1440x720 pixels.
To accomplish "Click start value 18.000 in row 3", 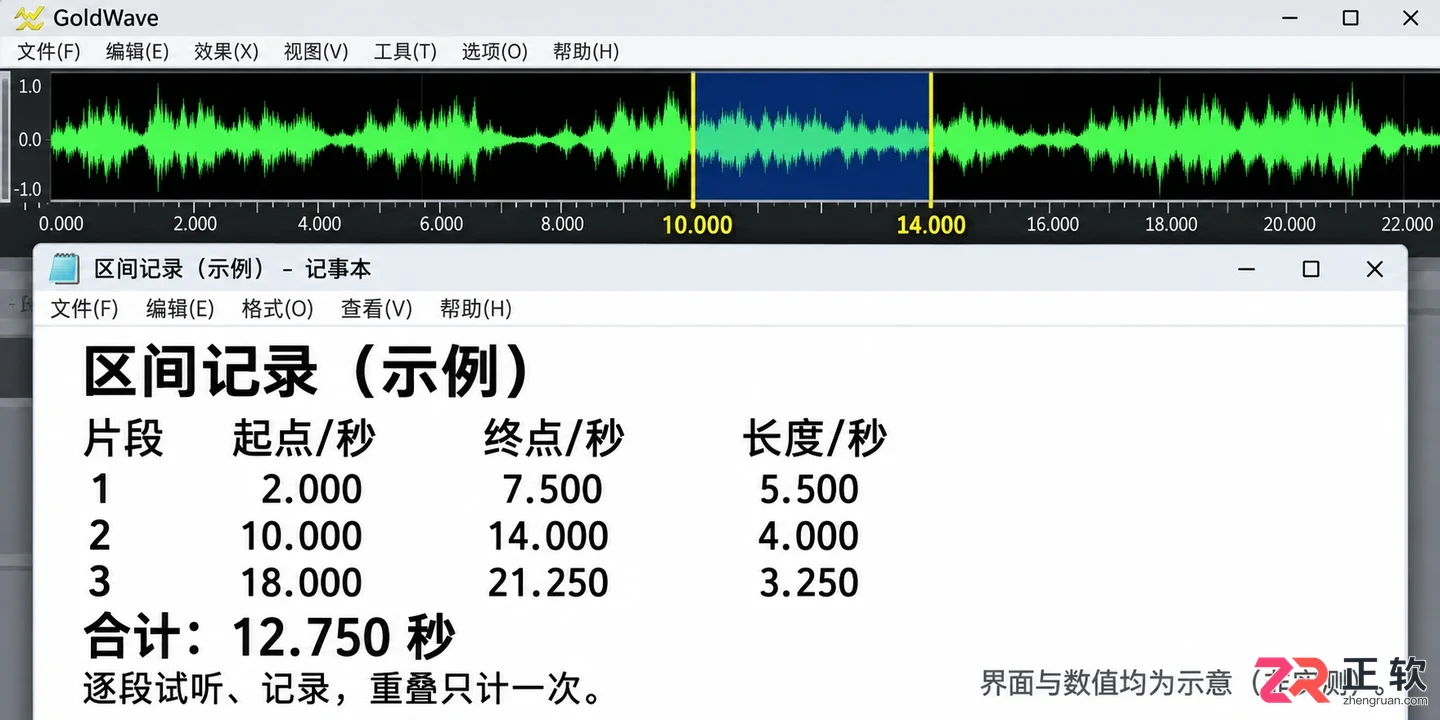I will pyautogui.click(x=301, y=583).
